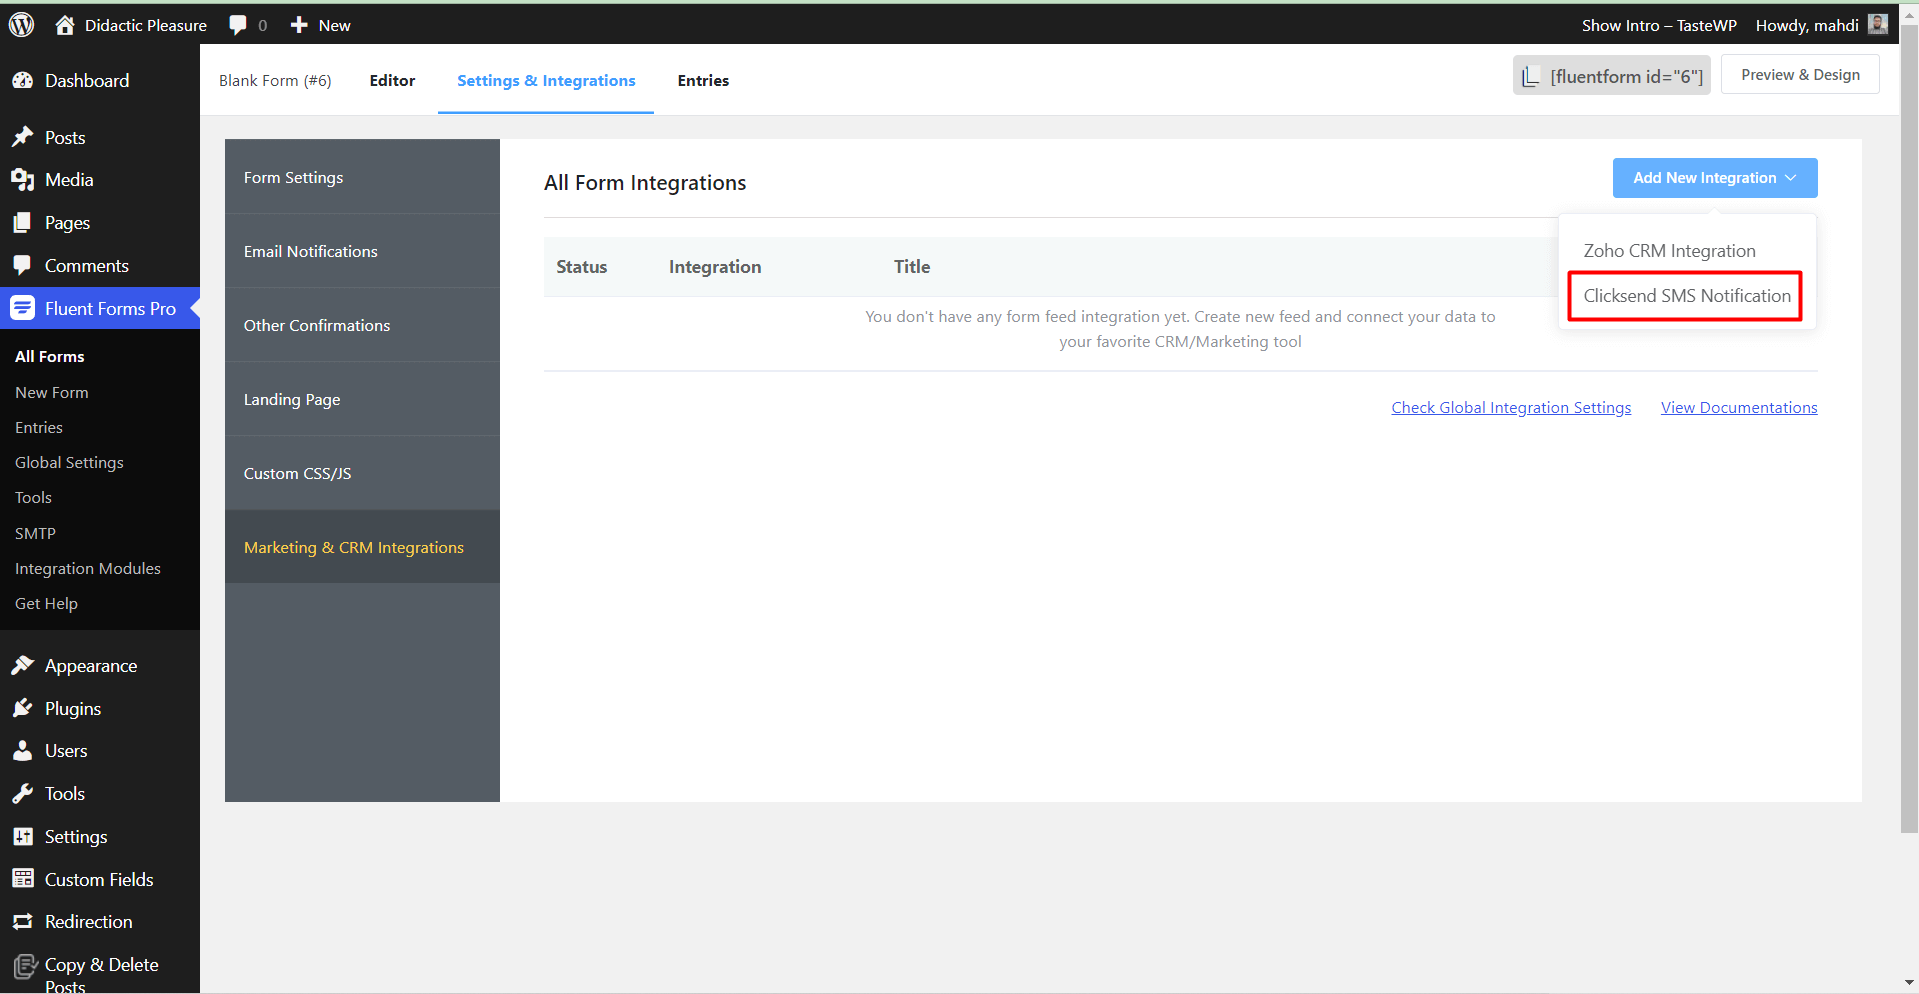Open Form Settings in settings sidebar
The height and width of the screenshot is (994, 1919).
click(362, 177)
